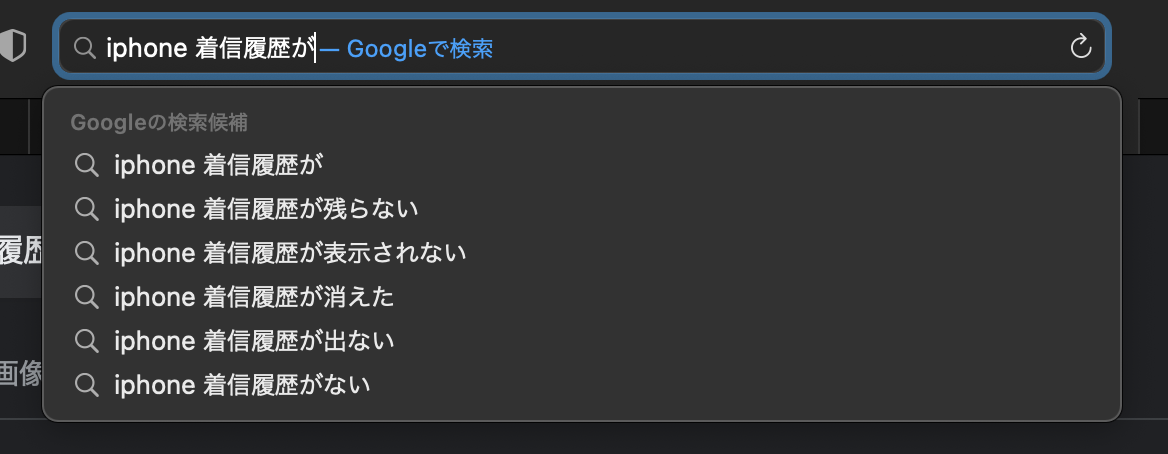Image resolution: width=1168 pixels, height=454 pixels.
Task: Click the search icon beside "着信履歴が出ない"
Action: (x=87, y=341)
